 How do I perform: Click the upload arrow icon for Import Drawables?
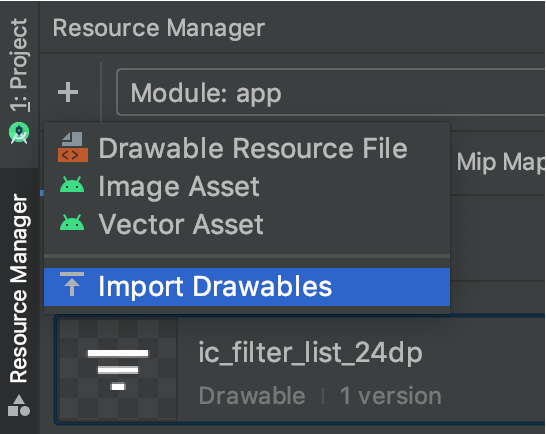[72, 284]
